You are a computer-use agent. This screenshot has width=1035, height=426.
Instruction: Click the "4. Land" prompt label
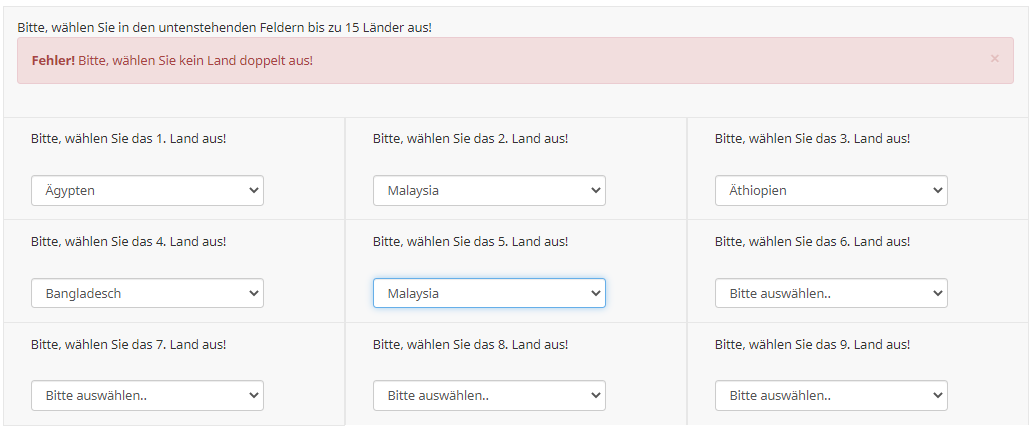tap(129, 241)
